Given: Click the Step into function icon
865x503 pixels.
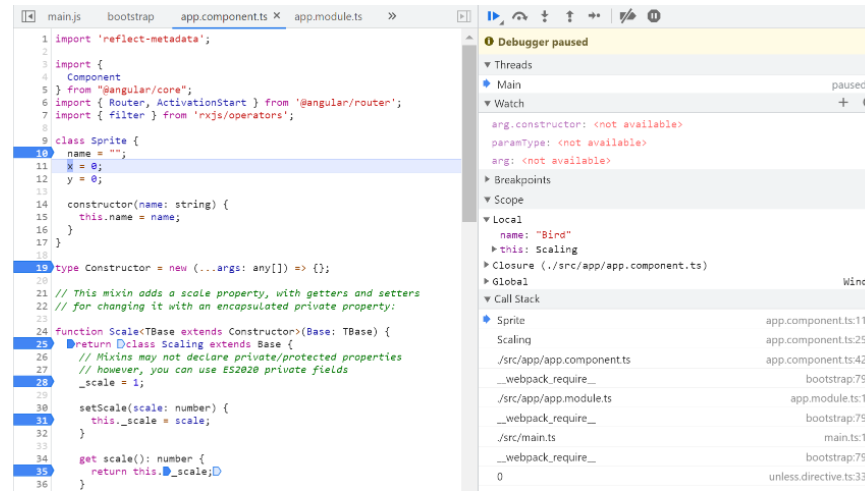Looking at the screenshot, I should pyautogui.click(x=545, y=16).
